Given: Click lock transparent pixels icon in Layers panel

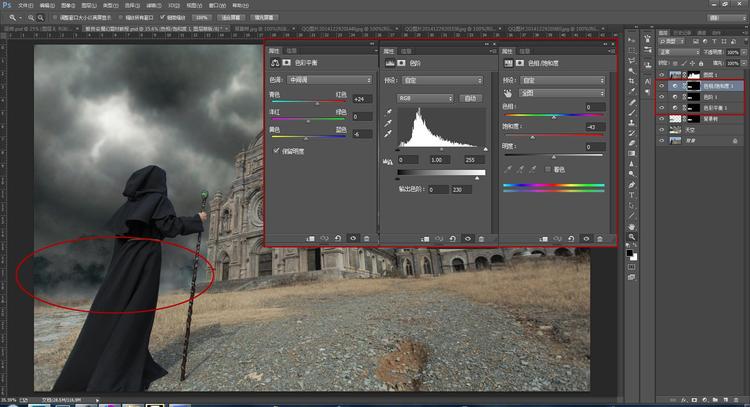Looking at the screenshot, I should coord(675,63).
